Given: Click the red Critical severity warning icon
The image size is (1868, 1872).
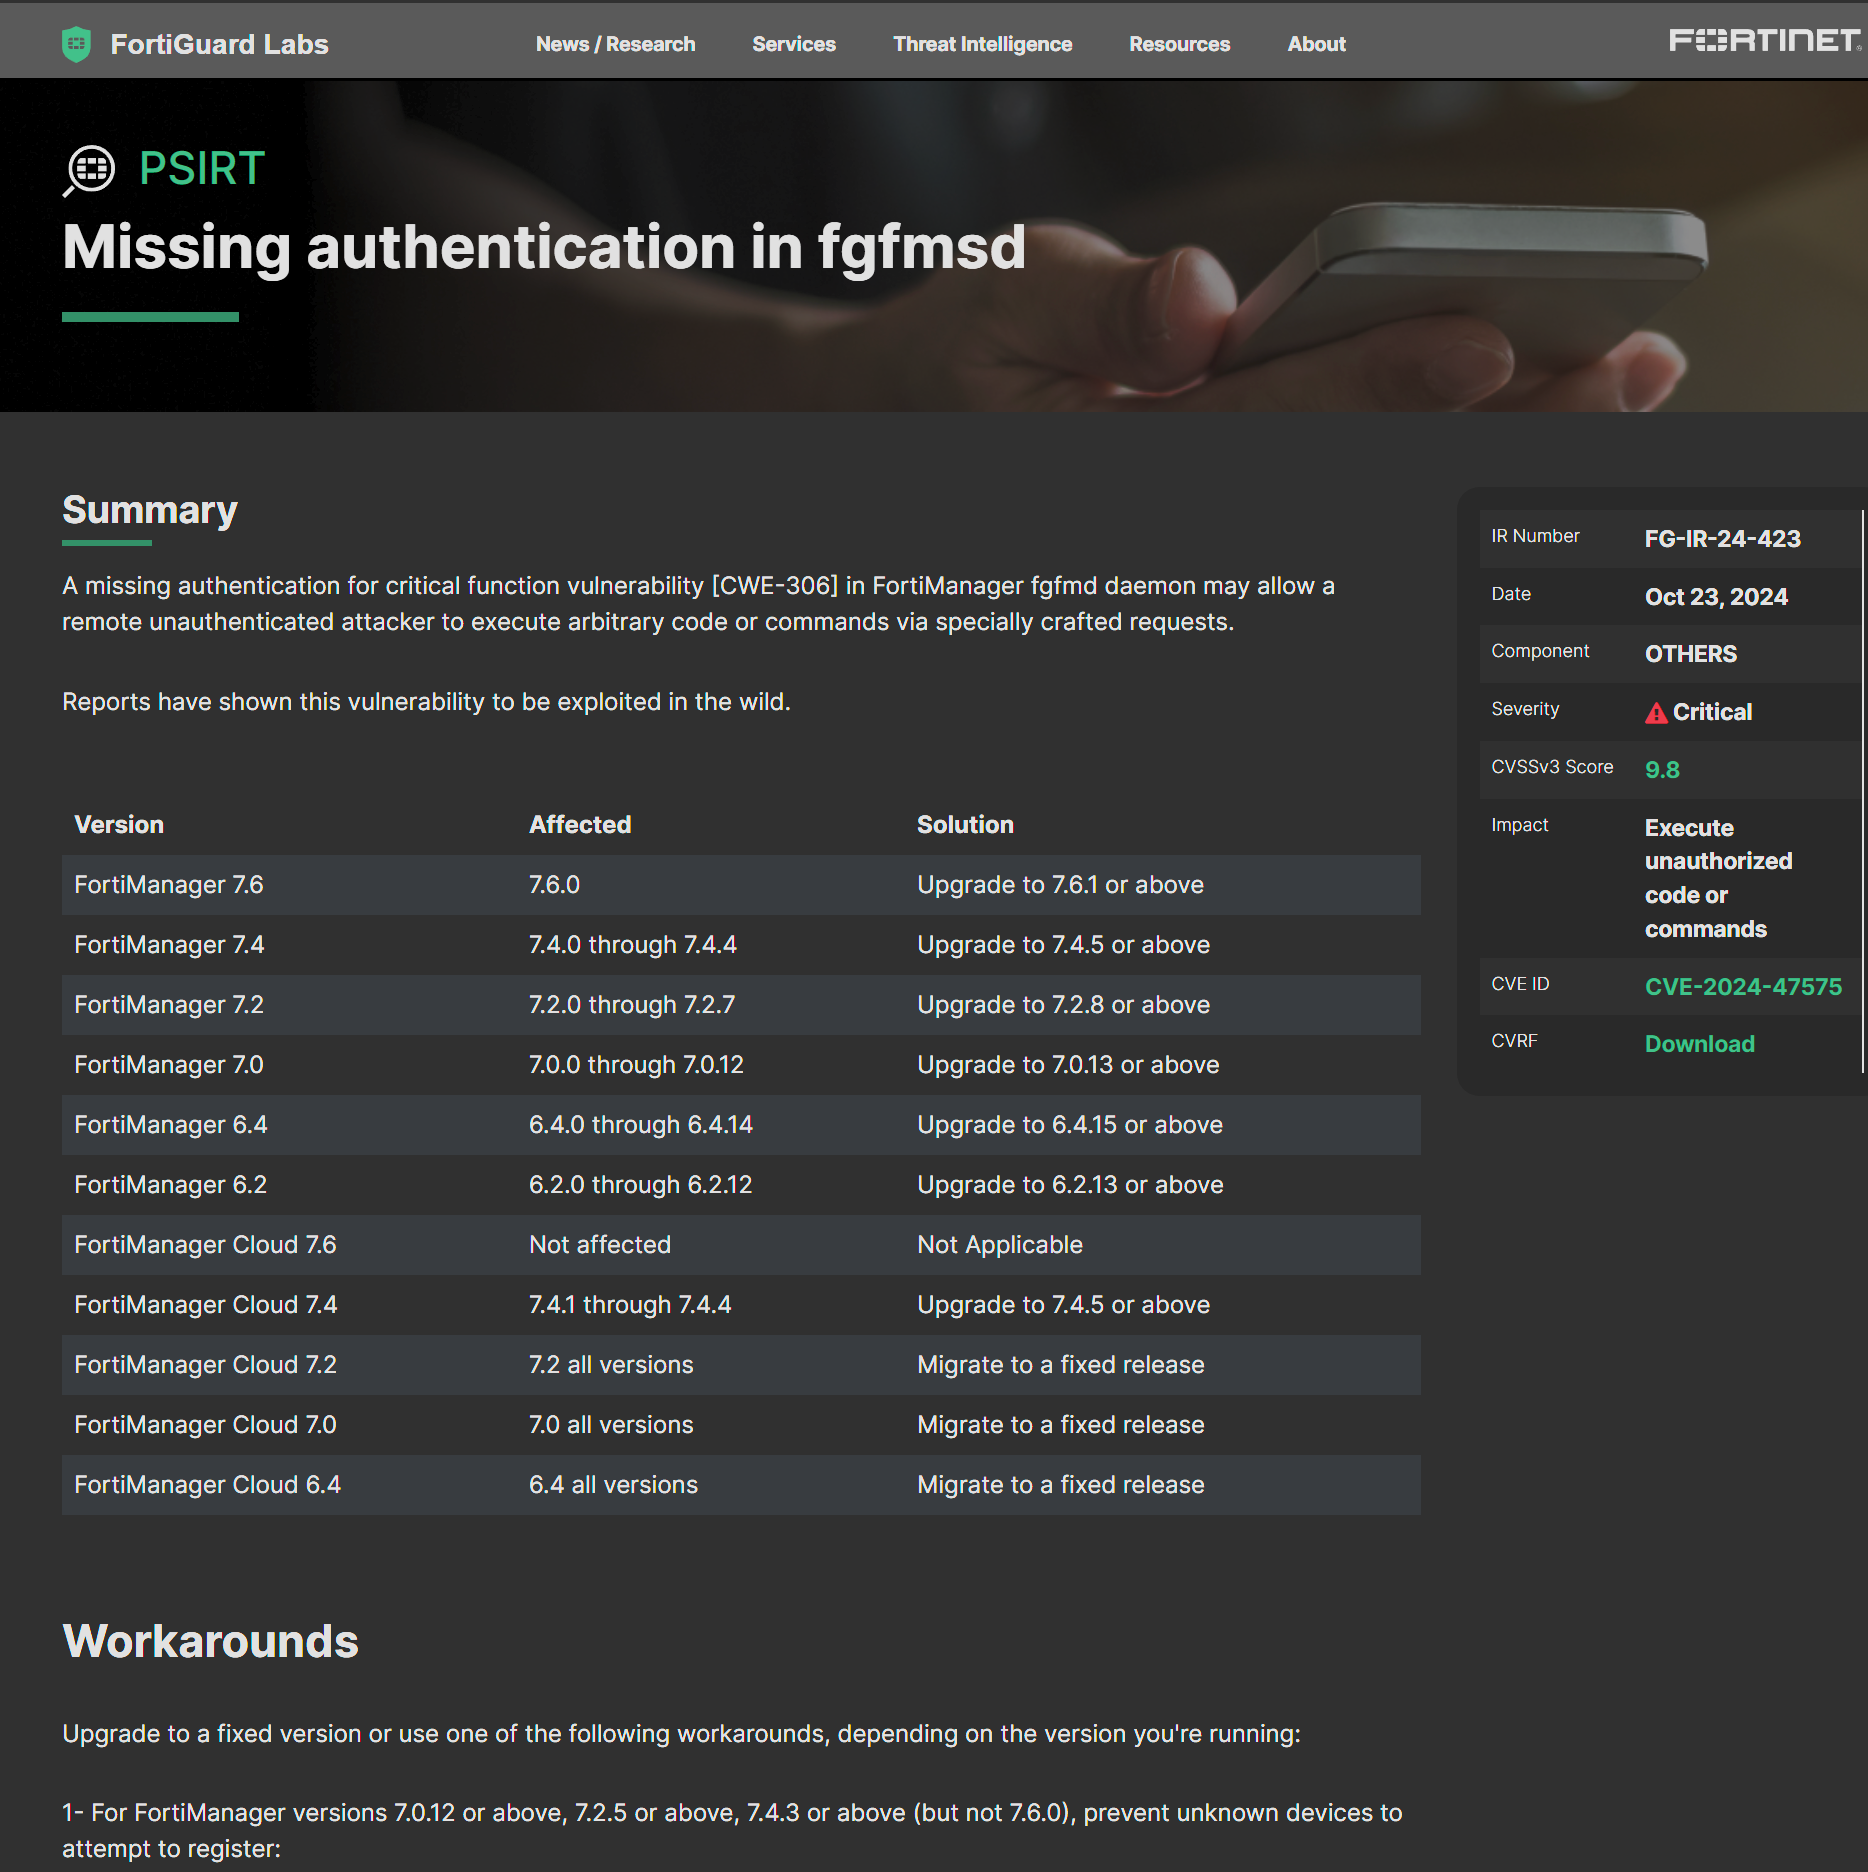Looking at the screenshot, I should (x=1656, y=712).
